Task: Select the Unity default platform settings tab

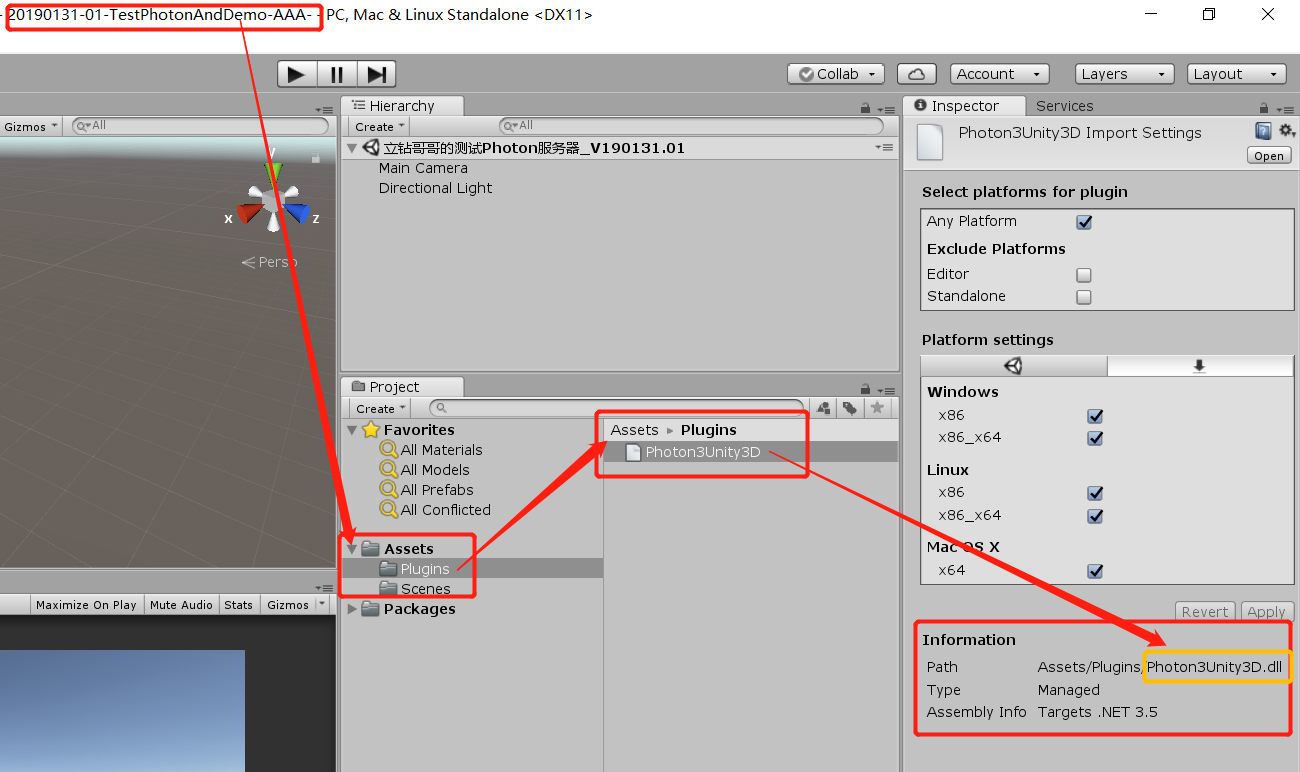Action: coord(1013,366)
